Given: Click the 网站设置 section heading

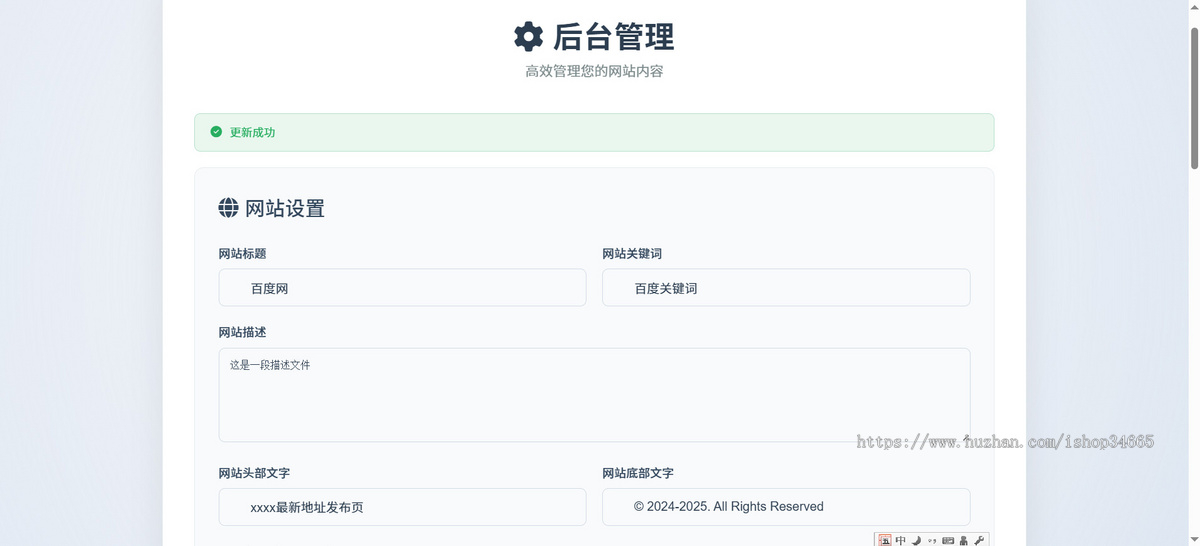Looking at the screenshot, I should coord(285,208).
